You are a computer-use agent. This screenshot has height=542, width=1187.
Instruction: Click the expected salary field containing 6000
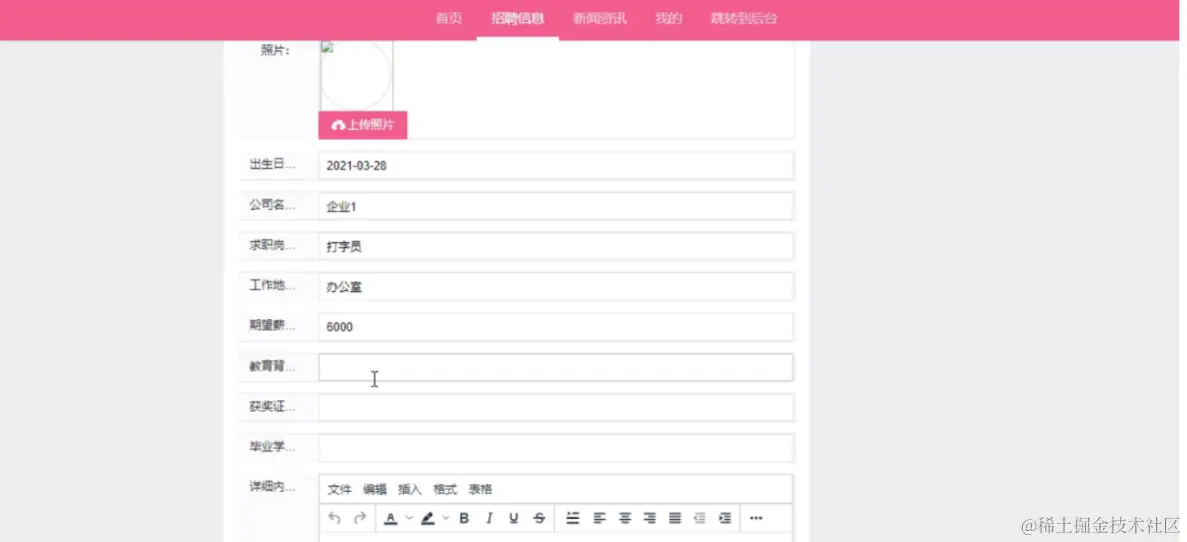[556, 327]
